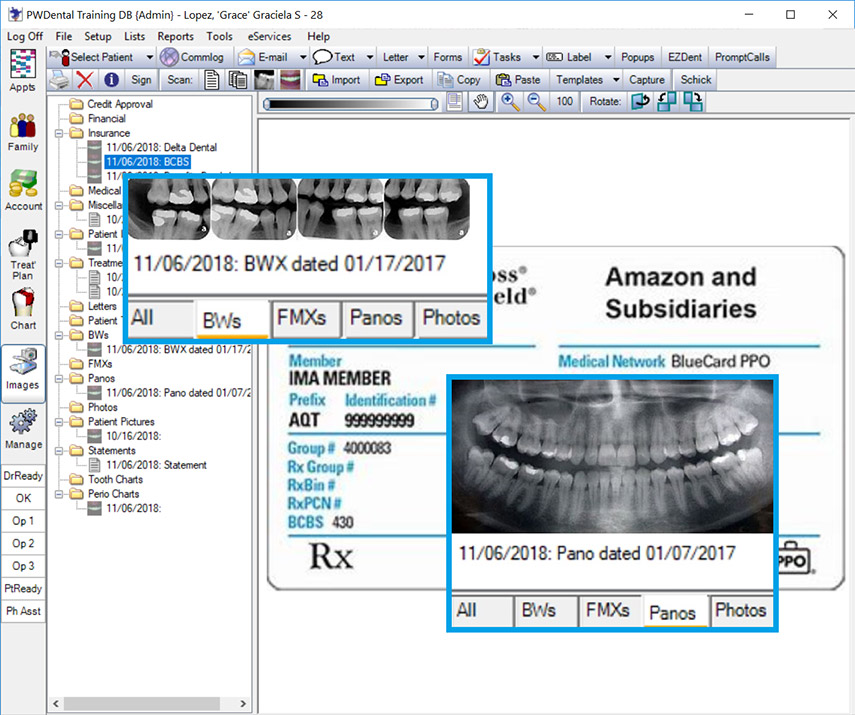The width and height of the screenshot is (855, 715).
Task: Open EZDent from the toolbar
Action: click(685, 57)
